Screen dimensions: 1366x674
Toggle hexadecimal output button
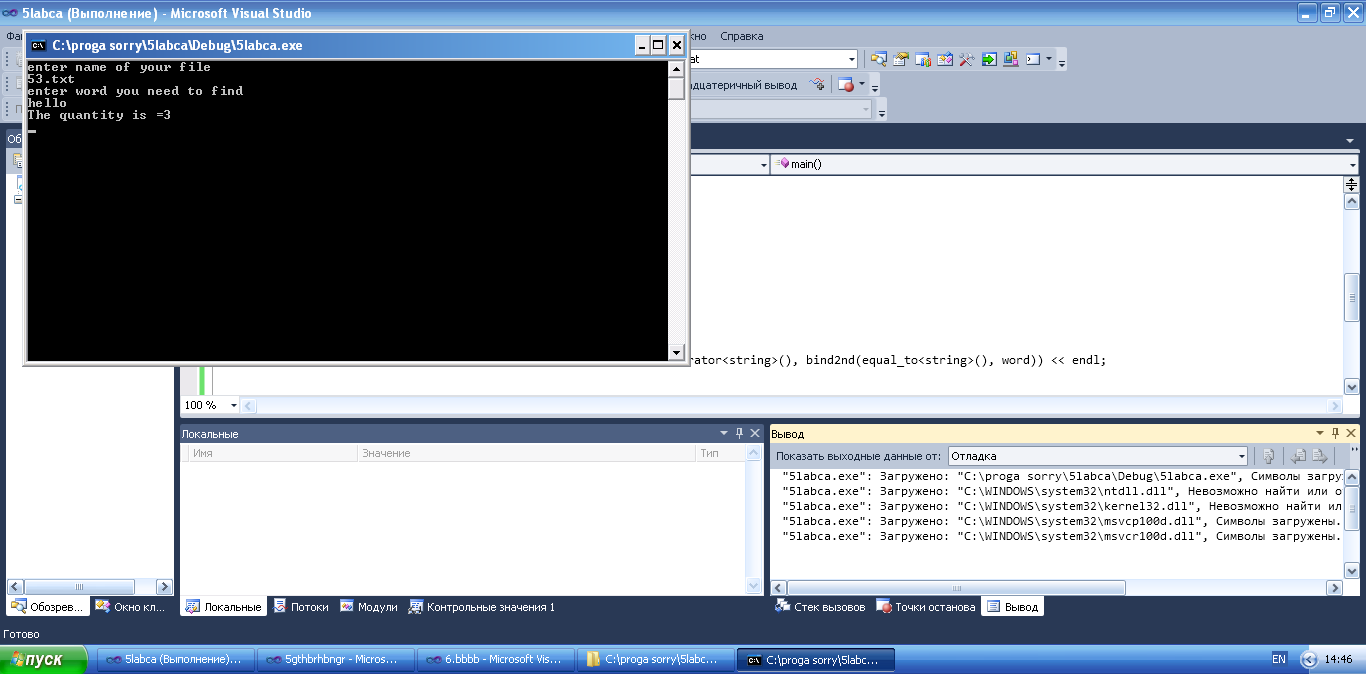pos(744,85)
